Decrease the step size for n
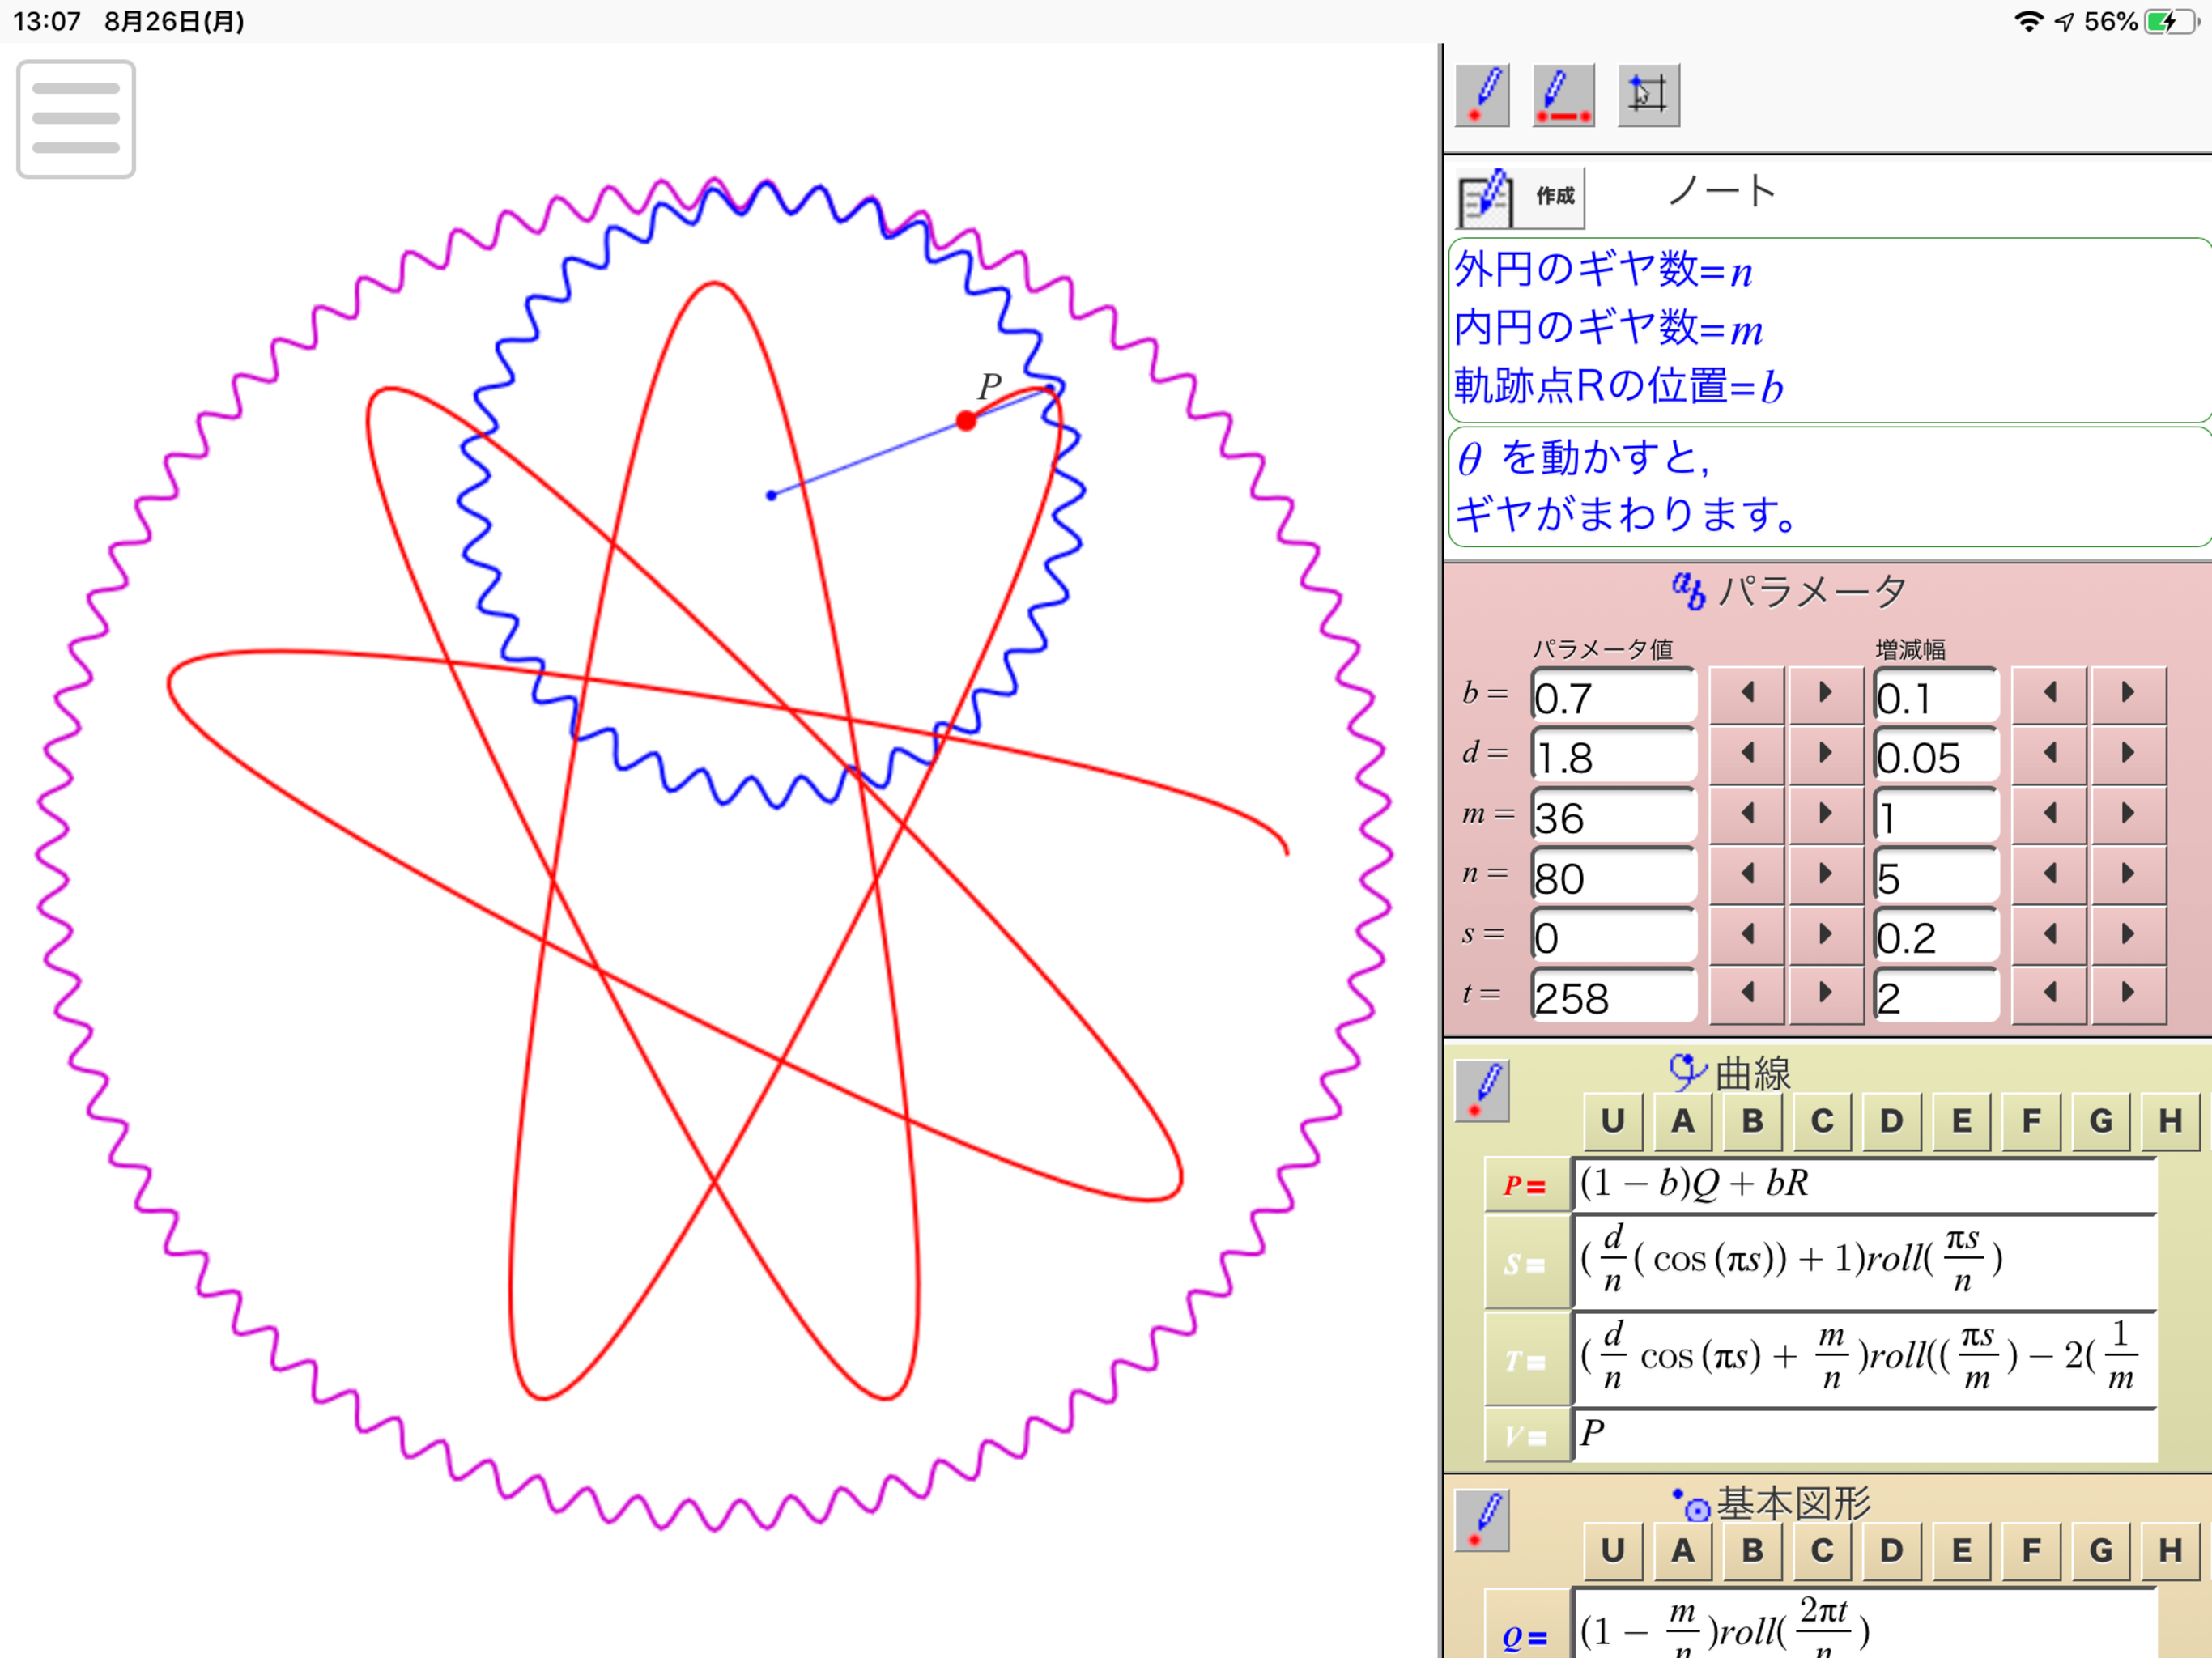This screenshot has width=2212, height=1658. (2049, 874)
